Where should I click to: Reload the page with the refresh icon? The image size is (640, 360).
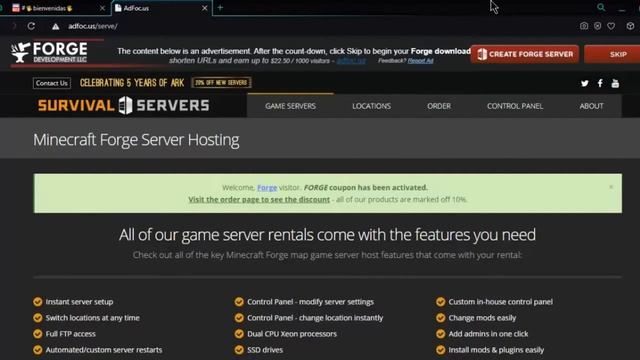[x=31, y=26]
